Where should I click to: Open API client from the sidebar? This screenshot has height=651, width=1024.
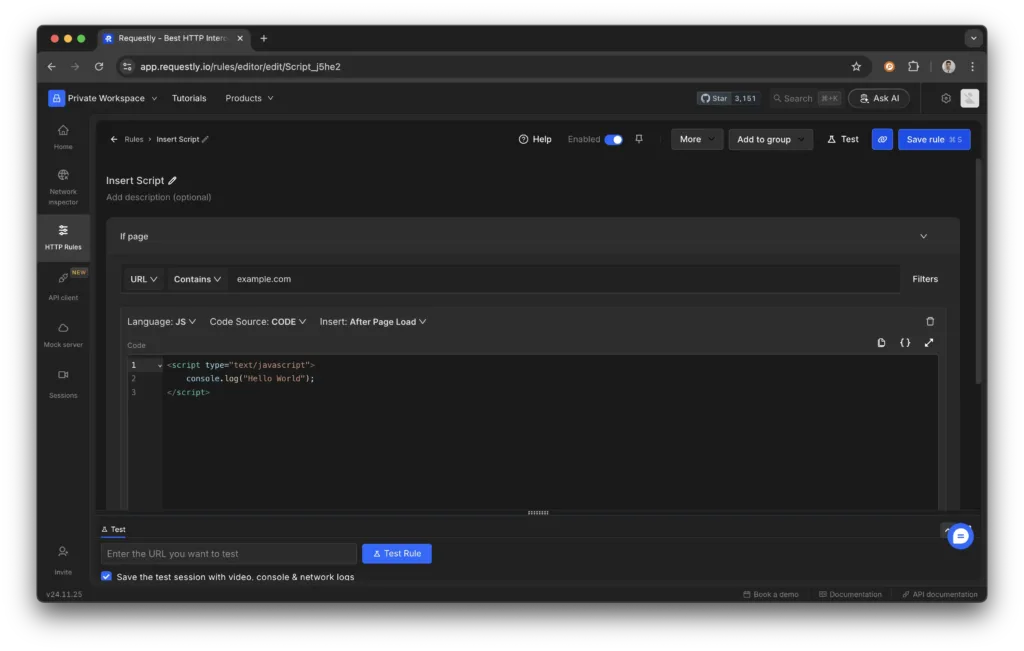click(63, 285)
